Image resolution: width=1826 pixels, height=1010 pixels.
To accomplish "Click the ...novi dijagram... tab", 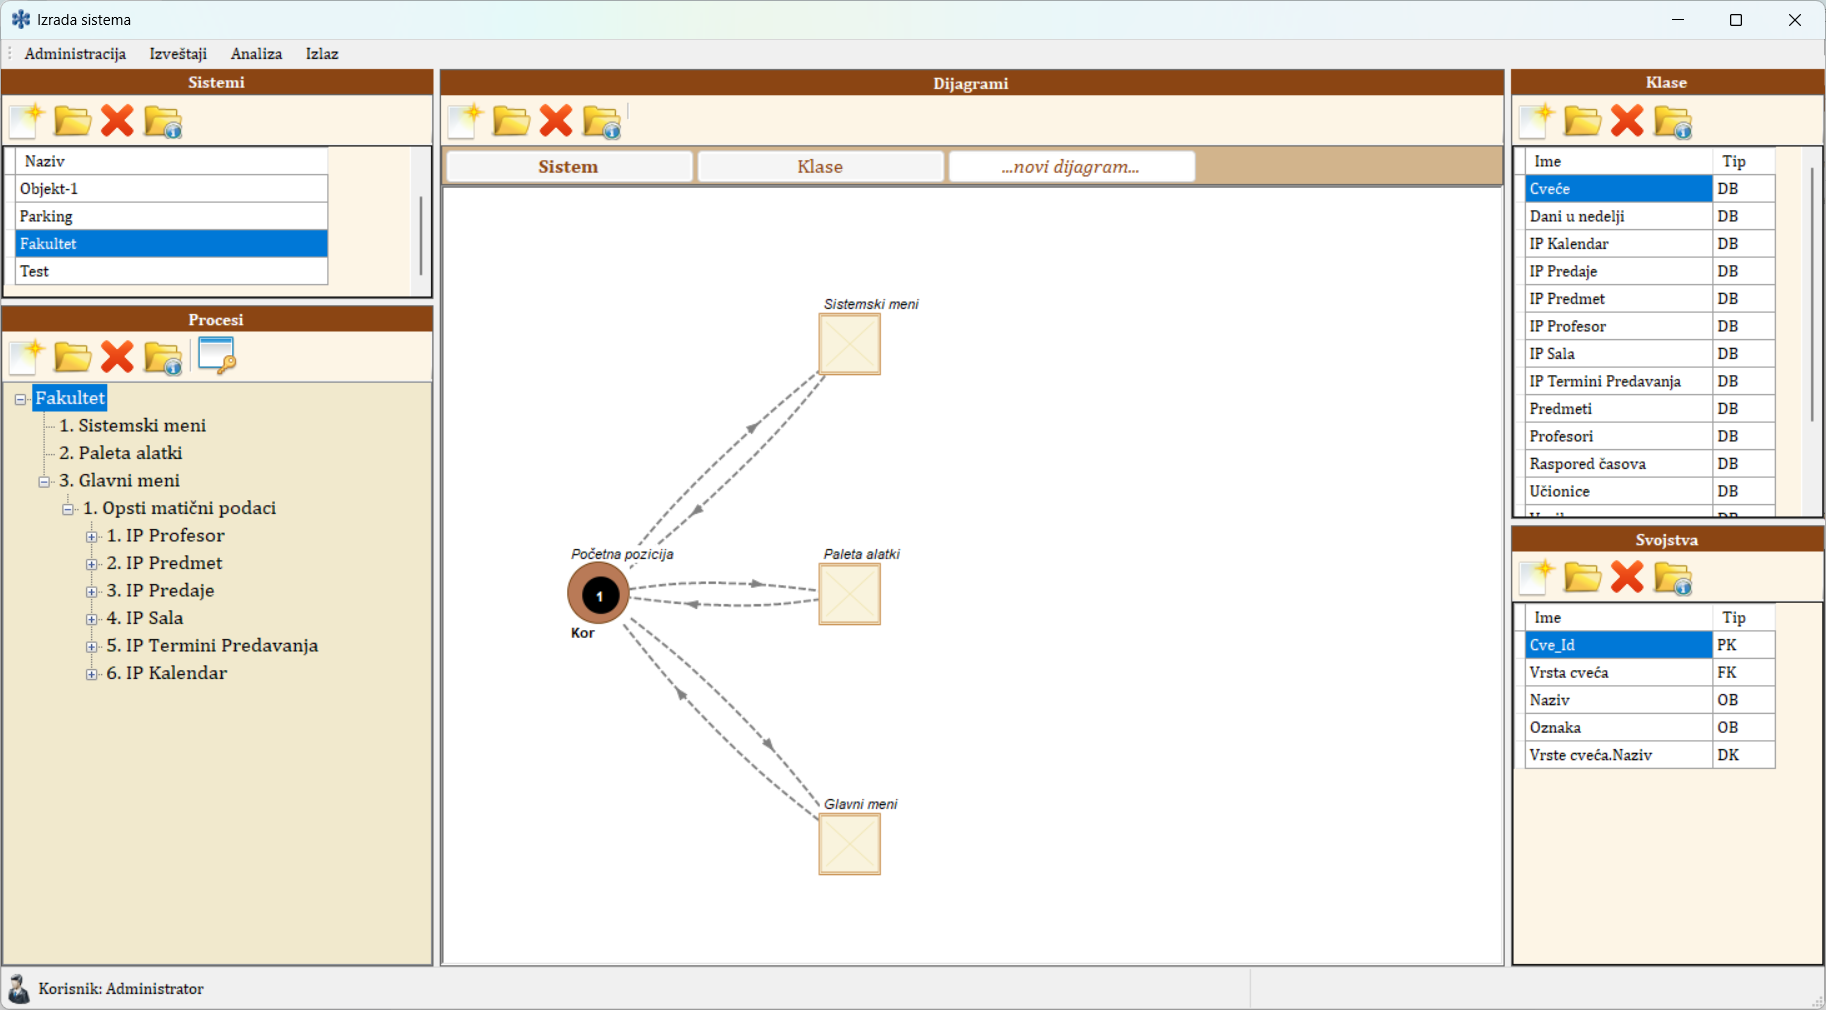I will (1071, 167).
